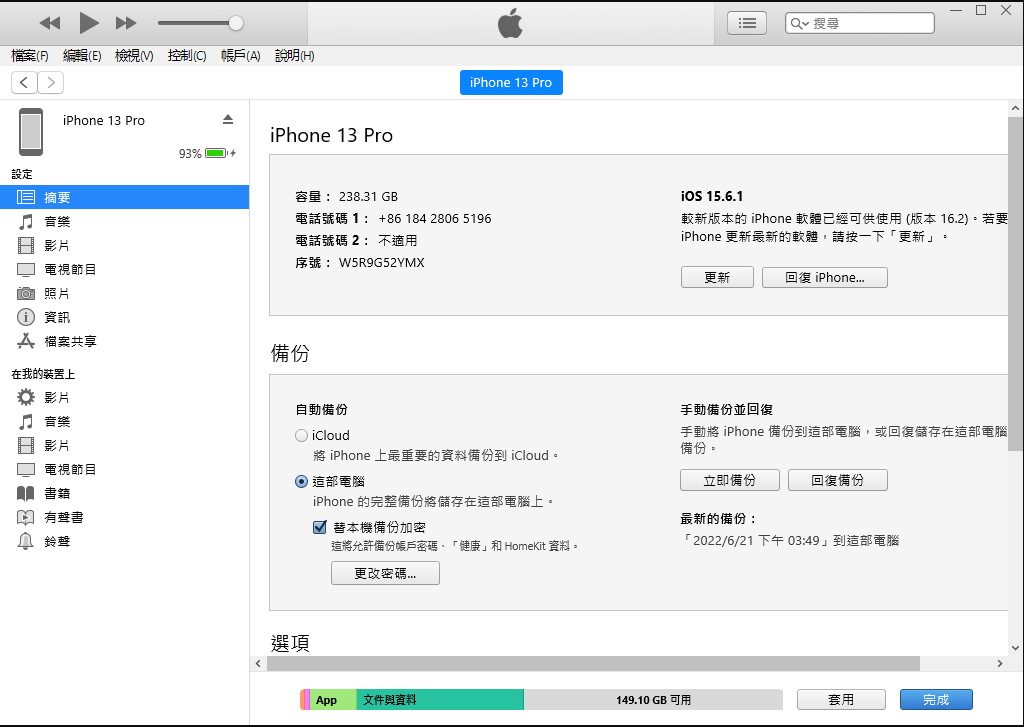Select the 這部電腦 backup radio button
The height and width of the screenshot is (727, 1024).
point(302,481)
